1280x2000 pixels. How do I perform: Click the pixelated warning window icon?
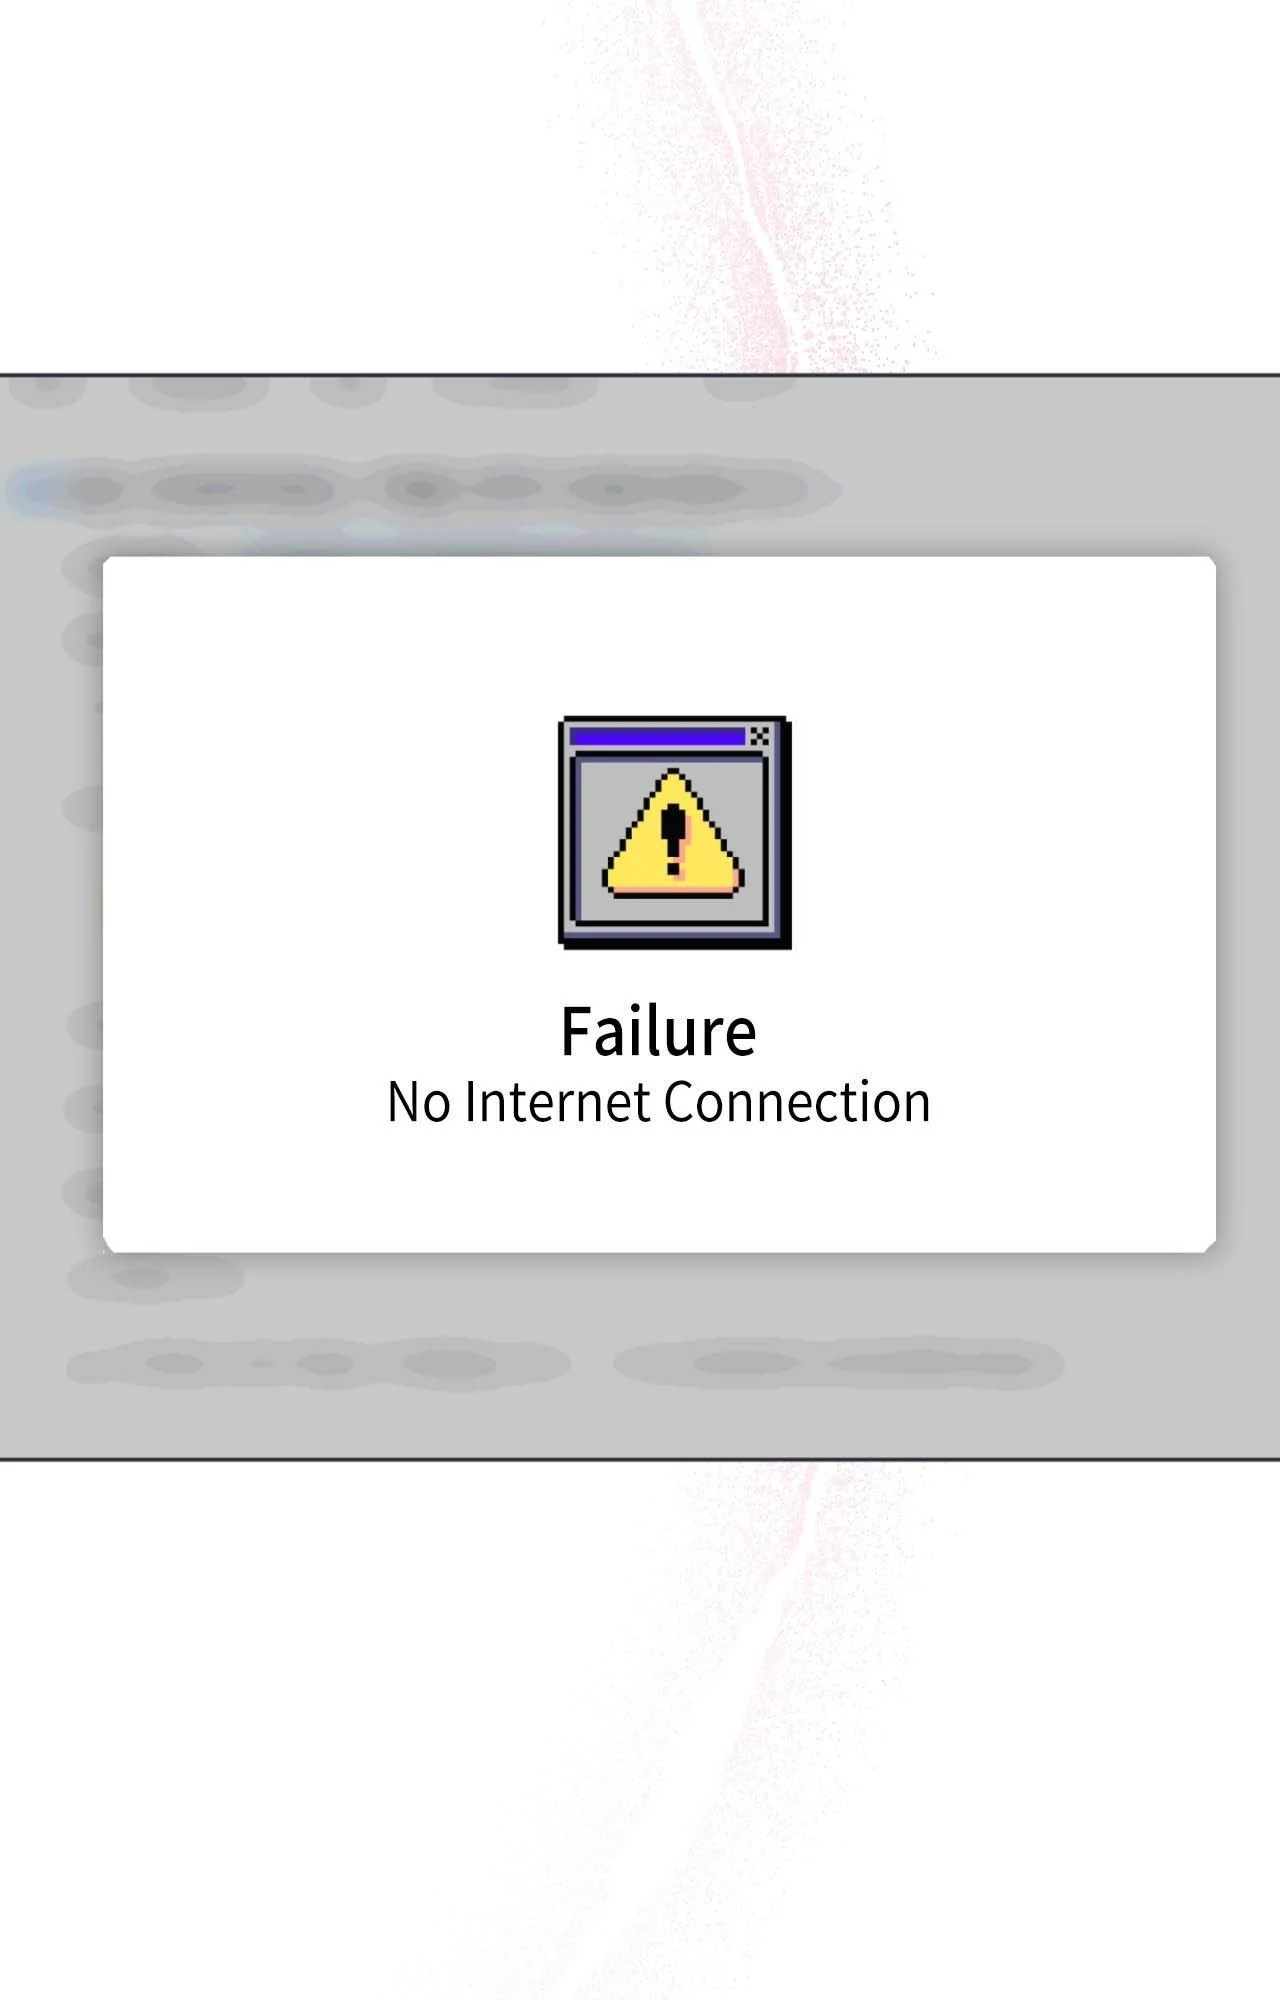pyautogui.click(x=674, y=832)
